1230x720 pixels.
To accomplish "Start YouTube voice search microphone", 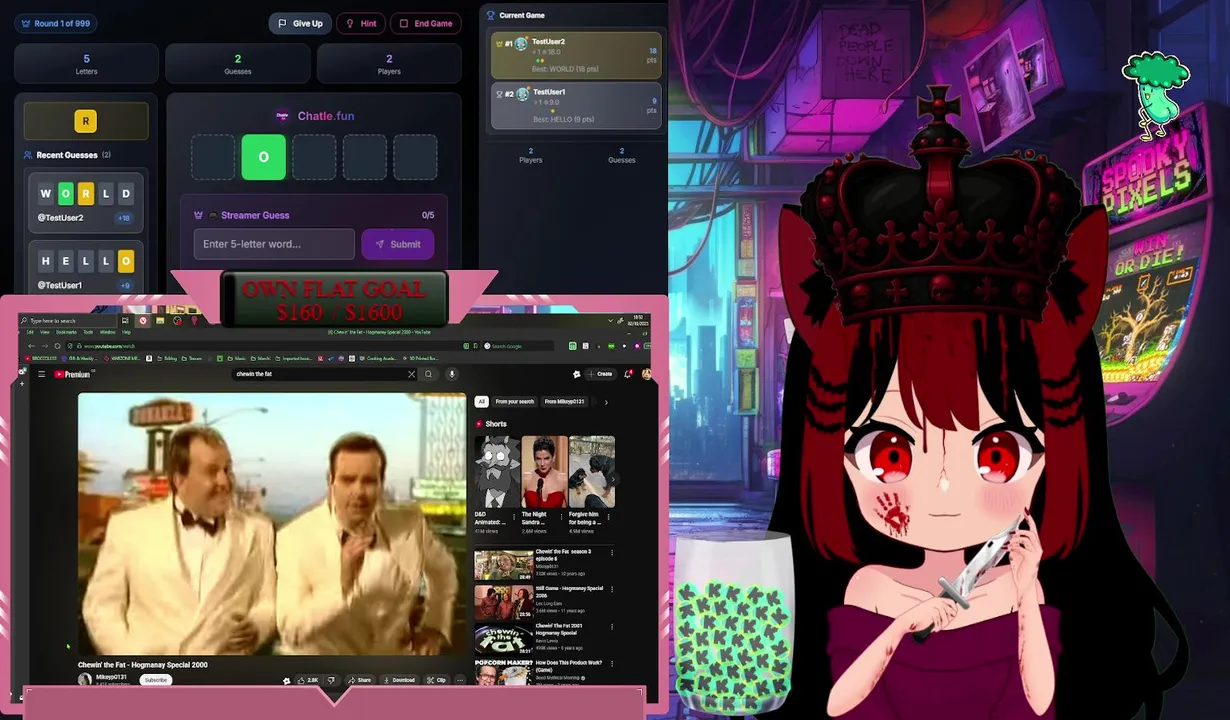I will point(451,374).
